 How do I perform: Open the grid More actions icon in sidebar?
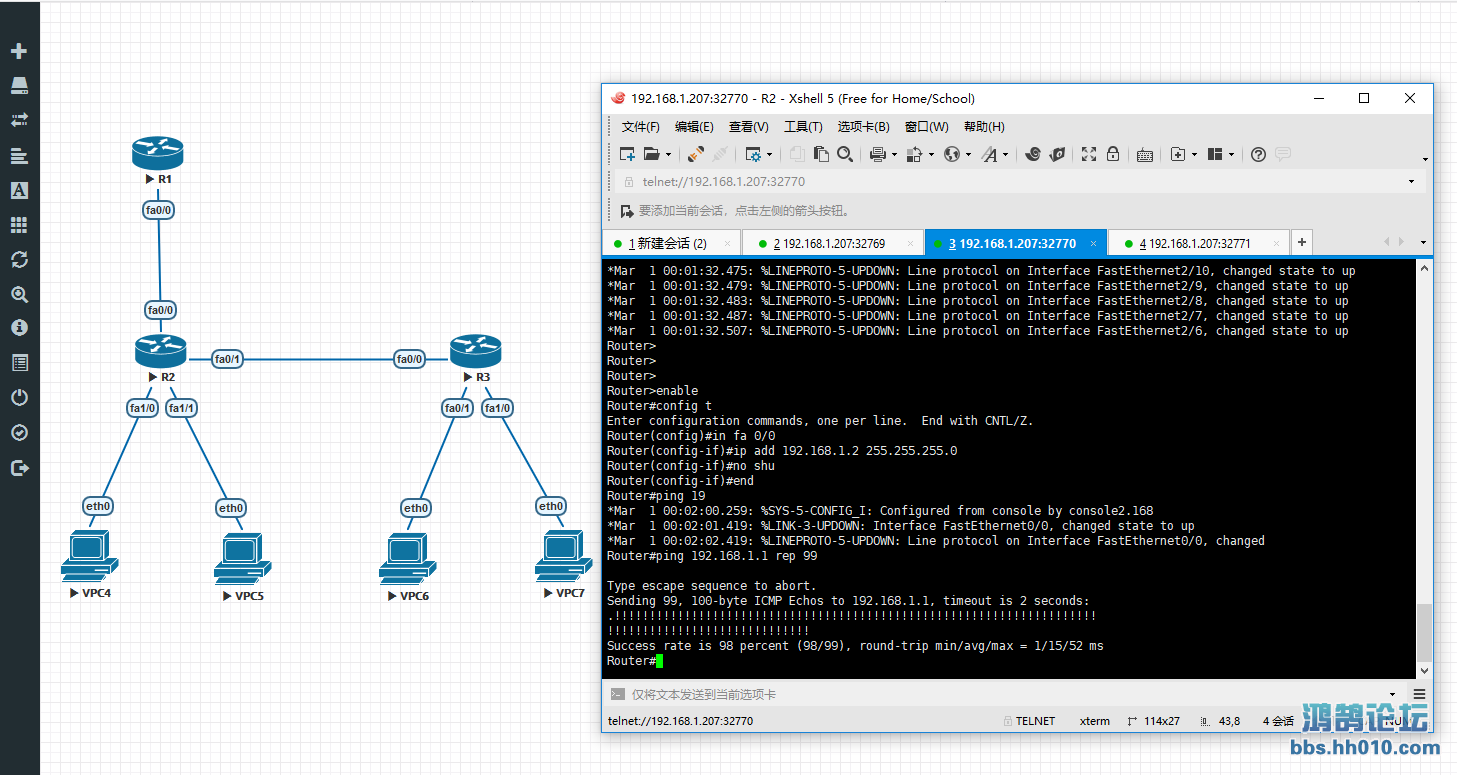19,225
